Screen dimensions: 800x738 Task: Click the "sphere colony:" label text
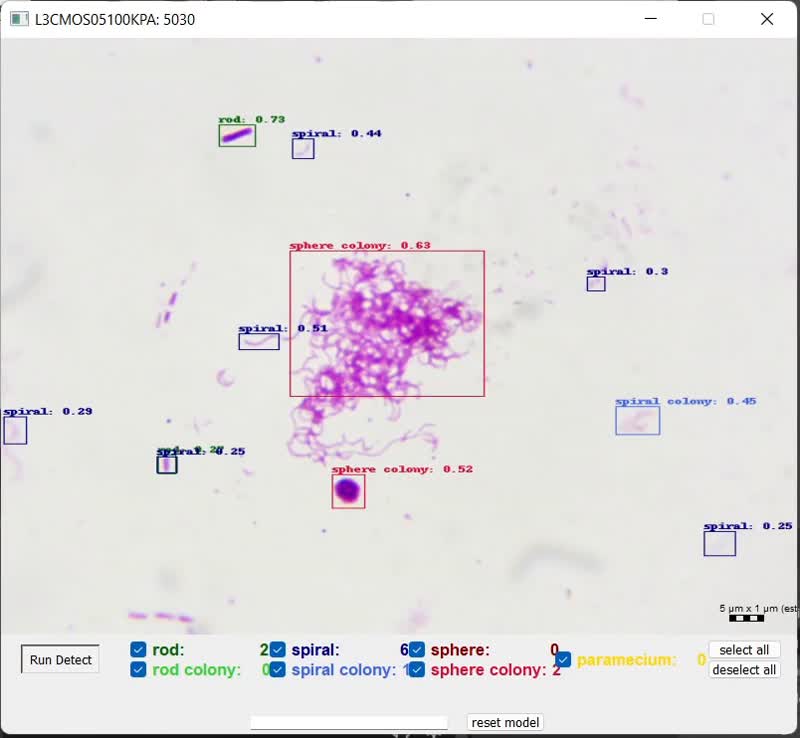point(488,670)
